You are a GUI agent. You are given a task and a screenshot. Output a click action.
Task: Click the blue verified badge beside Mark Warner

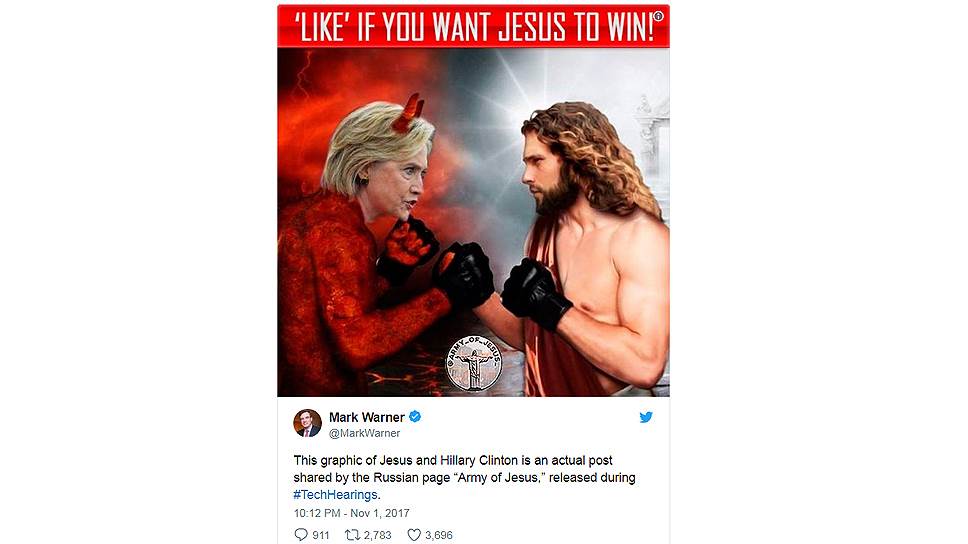(415, 417)
